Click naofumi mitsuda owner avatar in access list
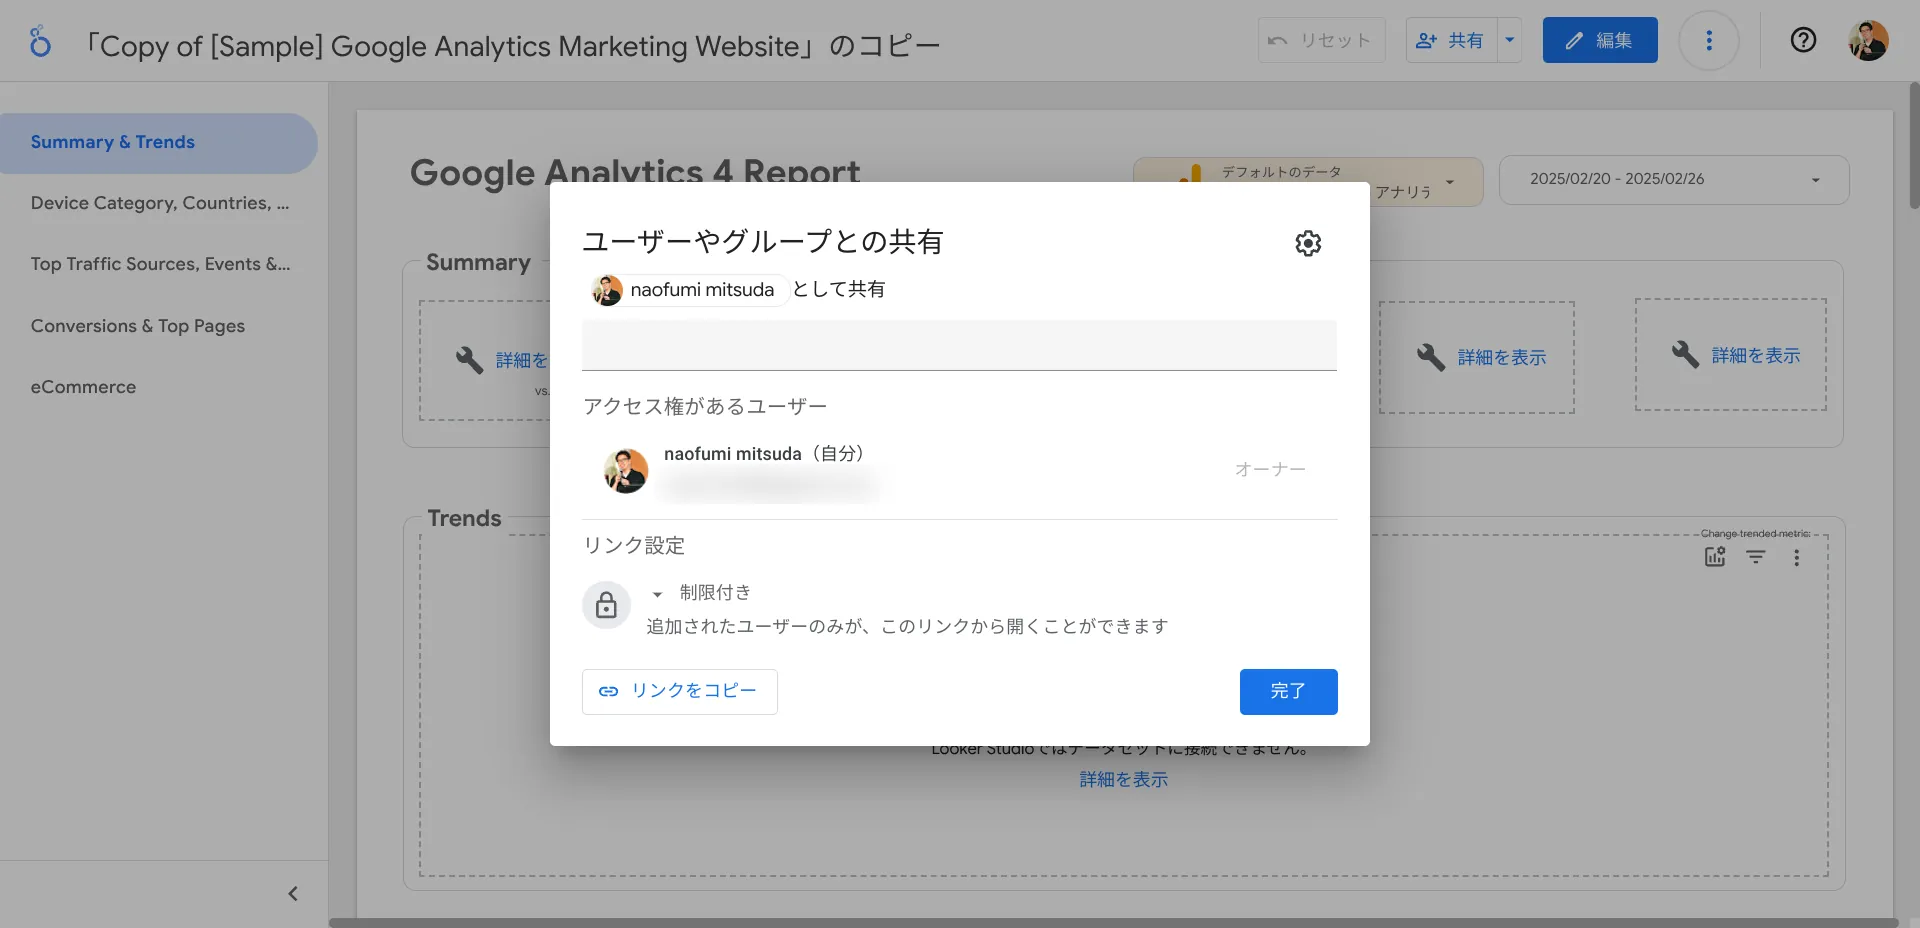The height and width of the screenshot is (928, 1920). coord(626,470)
